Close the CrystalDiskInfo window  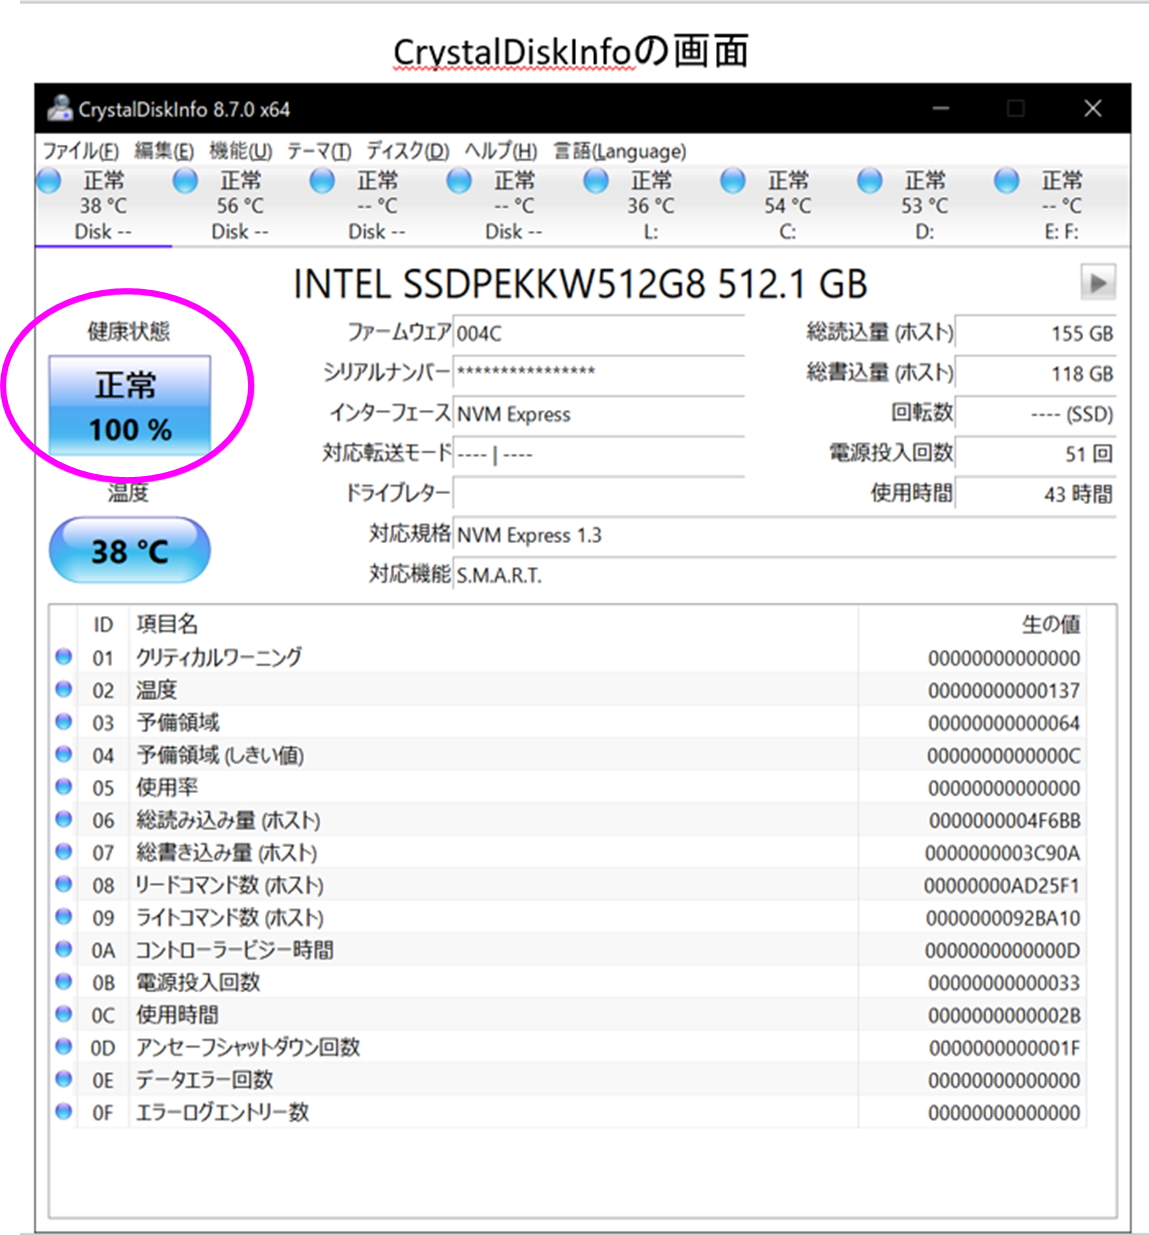click(1093, 108)
